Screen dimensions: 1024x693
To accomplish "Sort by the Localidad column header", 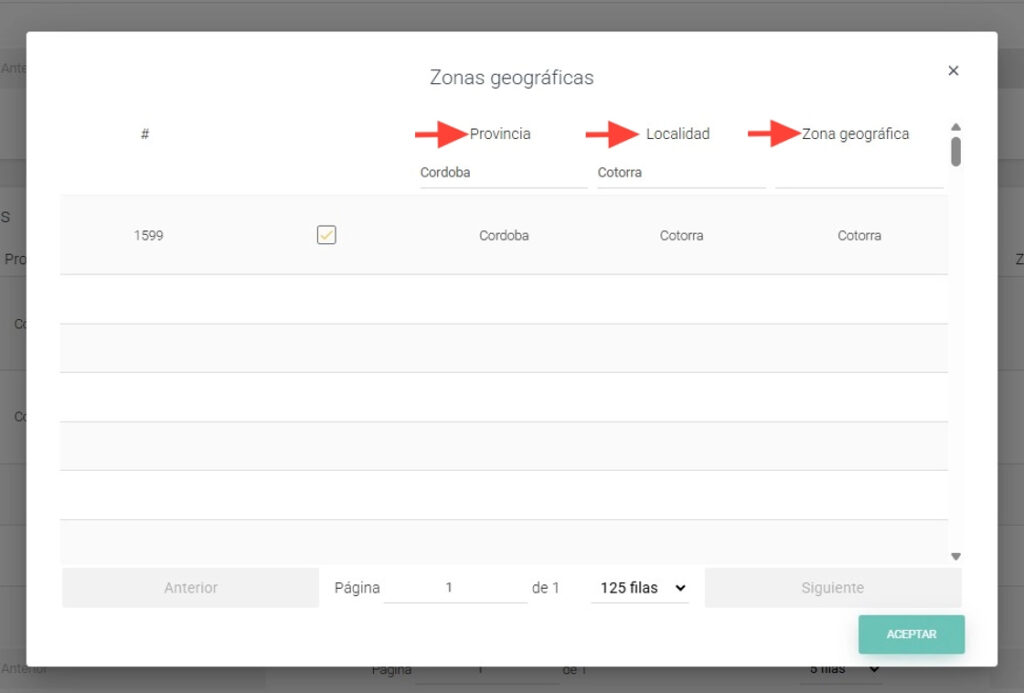I will 677,134.
